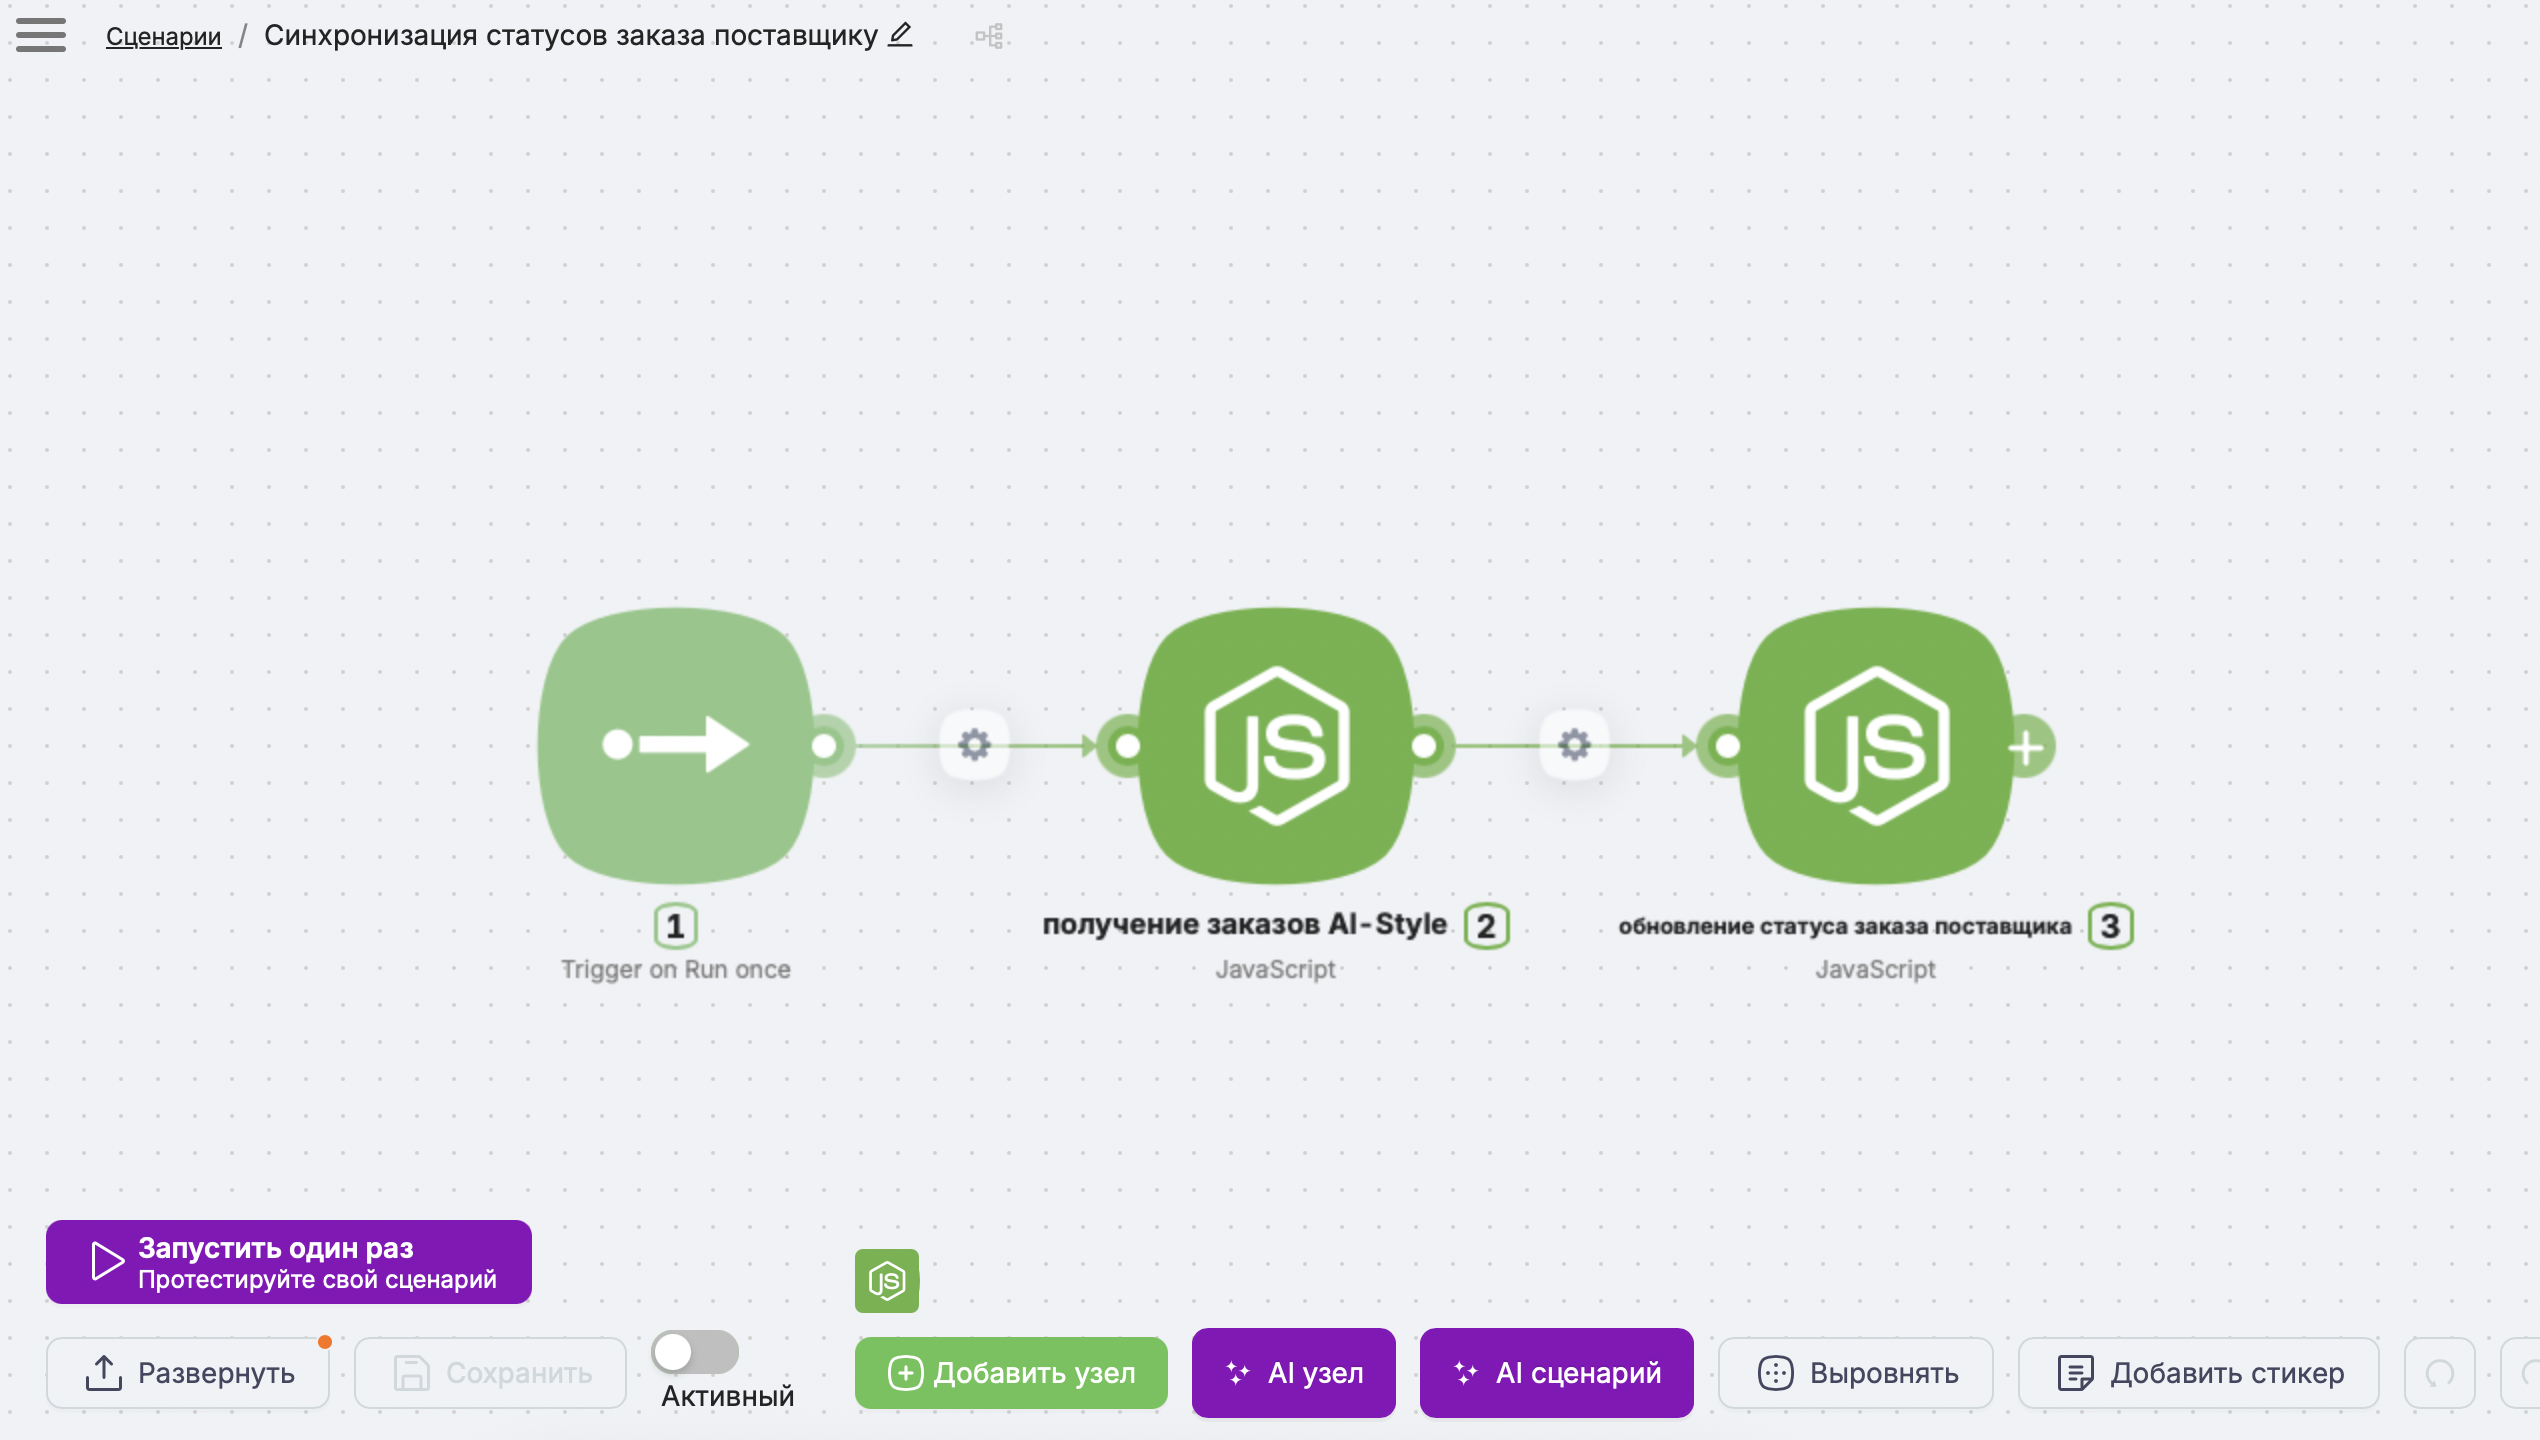This screenshot has height=1440, width=2540.
Task: Open the AI узел generator
Action: click(x=1293, y=1373)
